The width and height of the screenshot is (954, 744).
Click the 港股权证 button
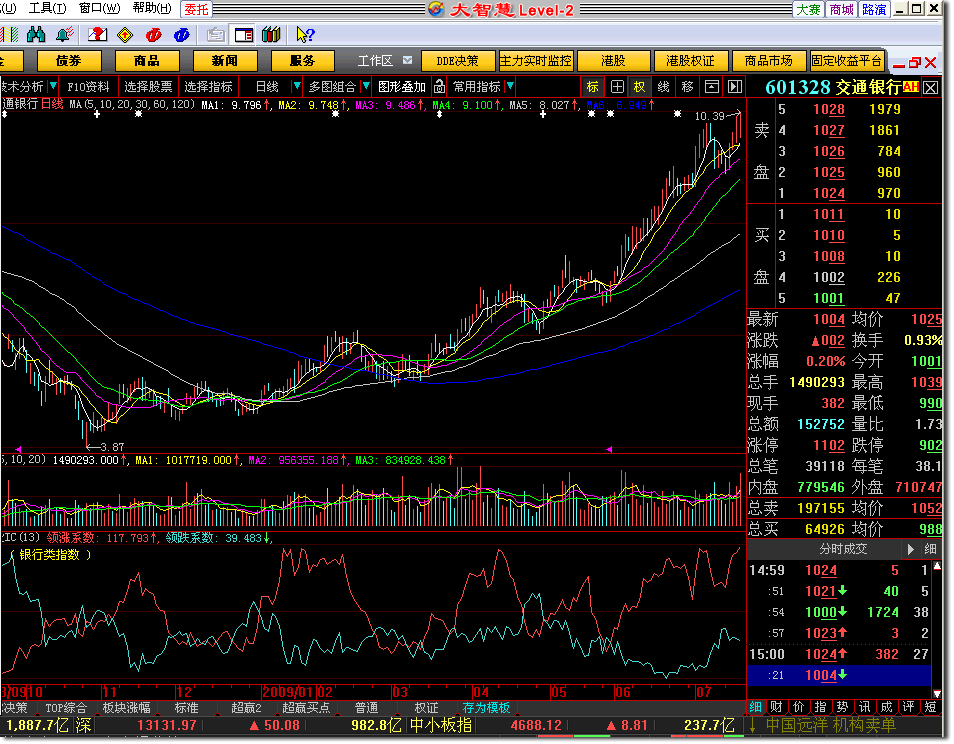[691, 61]
